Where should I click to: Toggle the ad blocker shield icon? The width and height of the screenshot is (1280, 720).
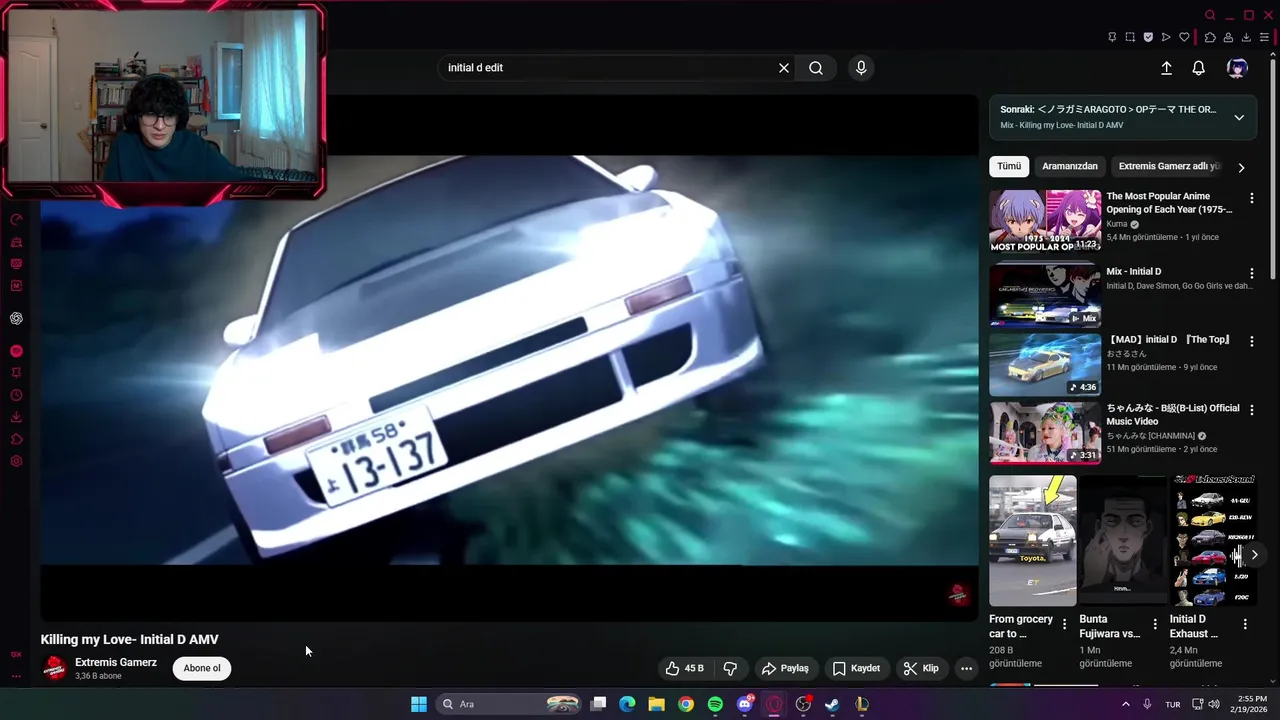point(1148,37)
